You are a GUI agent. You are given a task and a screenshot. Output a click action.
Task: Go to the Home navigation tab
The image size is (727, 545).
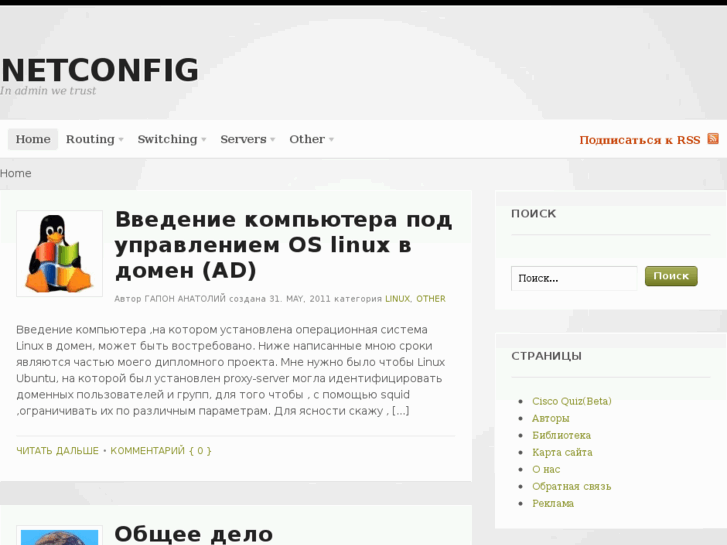click(33, 139)
